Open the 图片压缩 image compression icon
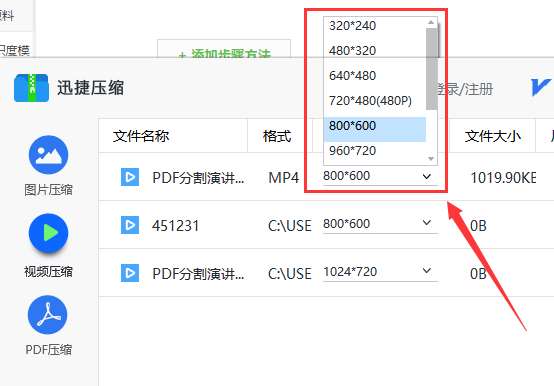This screenshot has width=554, height=386. [48, 155]
